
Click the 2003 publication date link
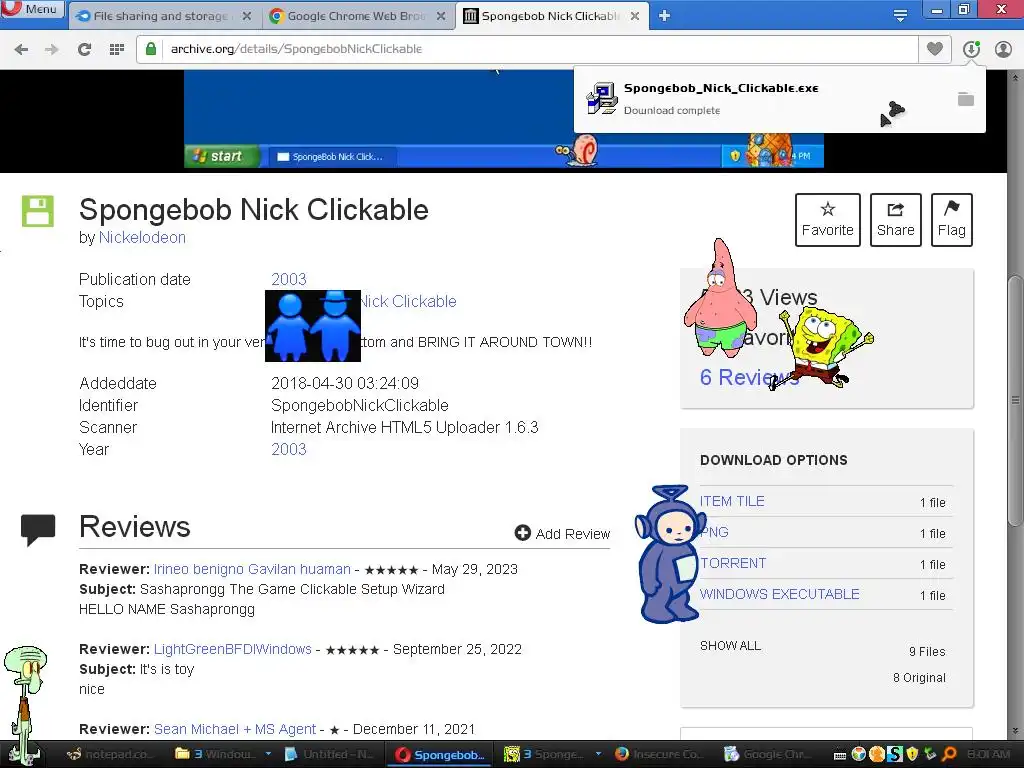pos(289,280)
